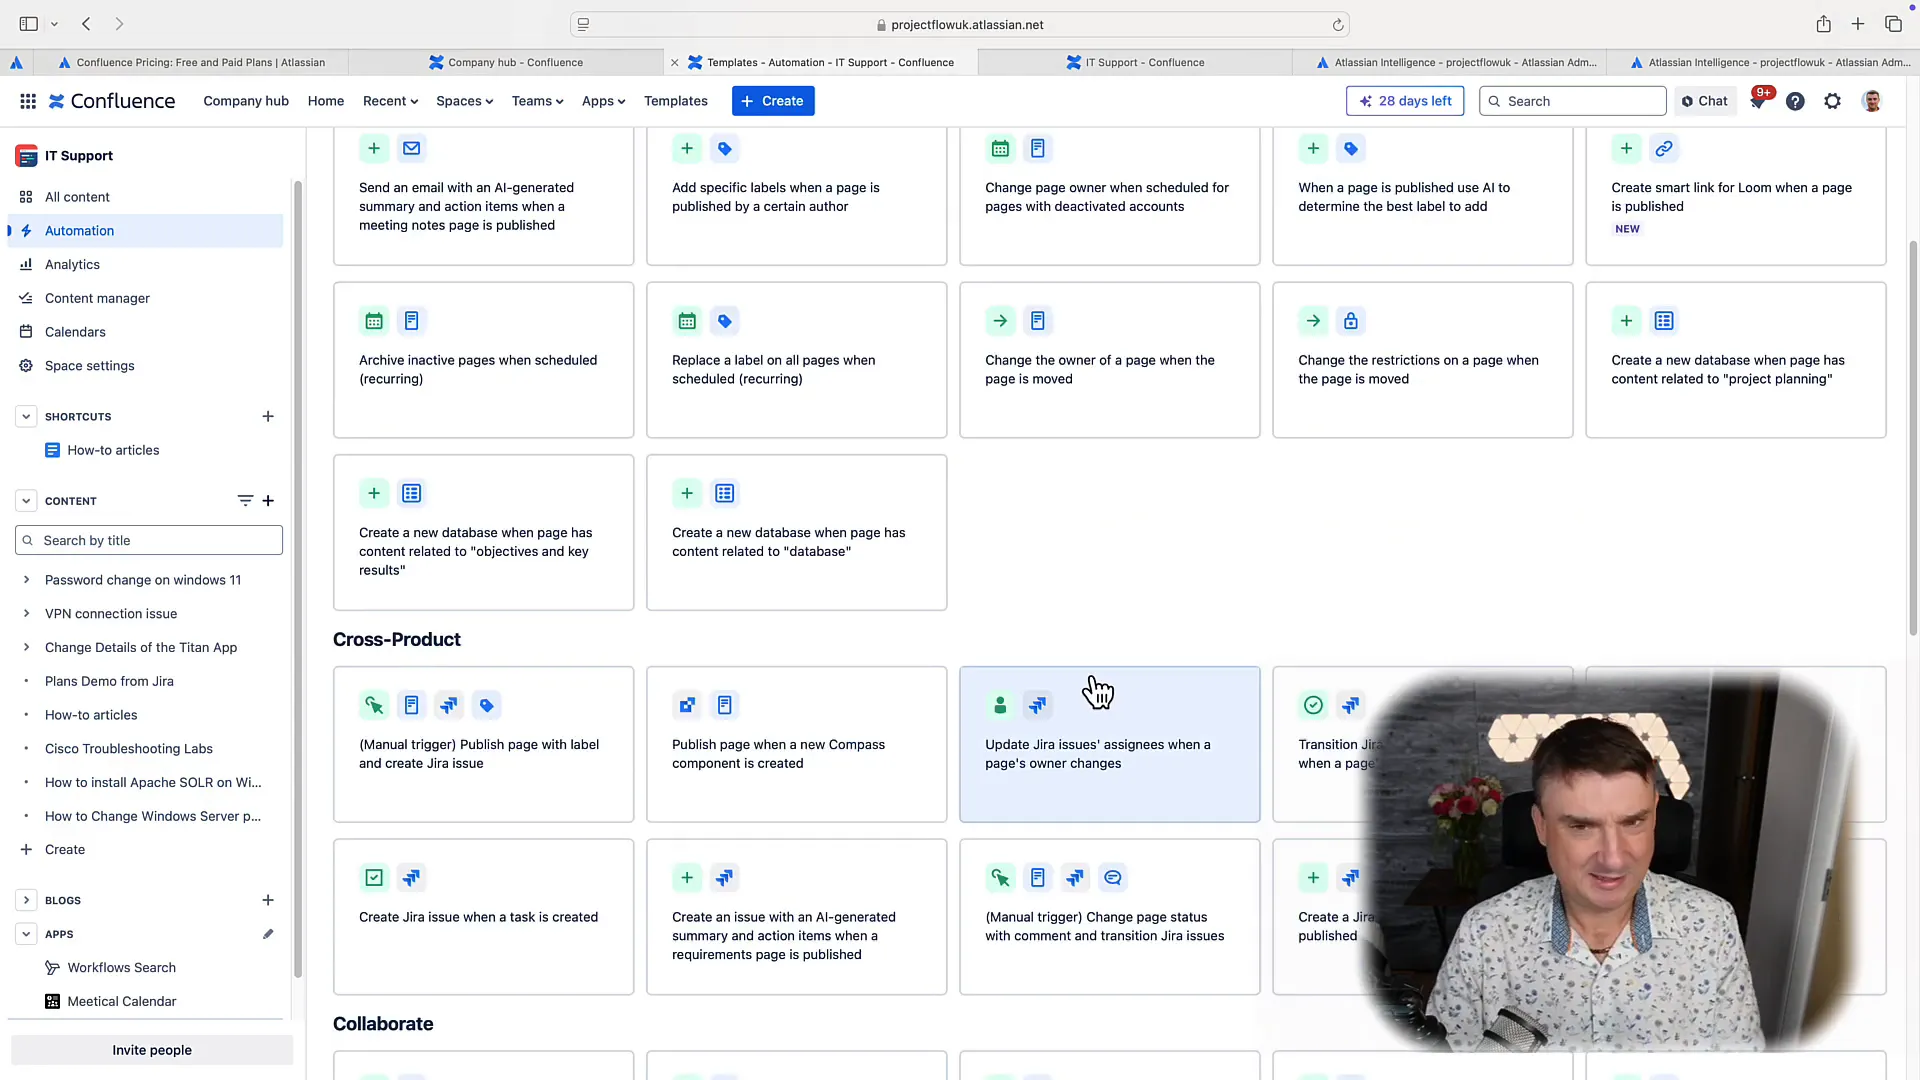Click the browser share icon
The image size is (1920, 1080).
click(x=1823, y=24)
